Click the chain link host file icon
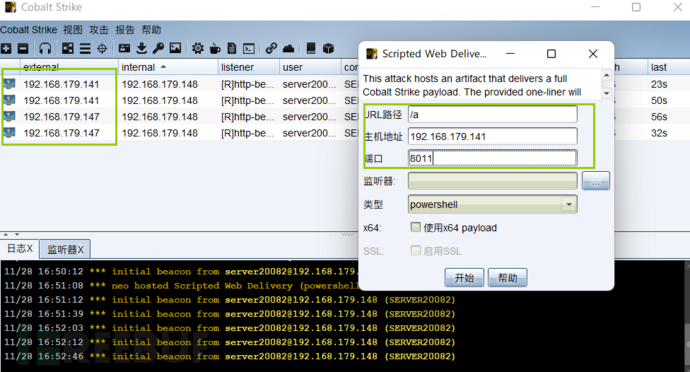The height and width of the screenshot is (372, 690). pyautogui.click(x=272, y=48)
